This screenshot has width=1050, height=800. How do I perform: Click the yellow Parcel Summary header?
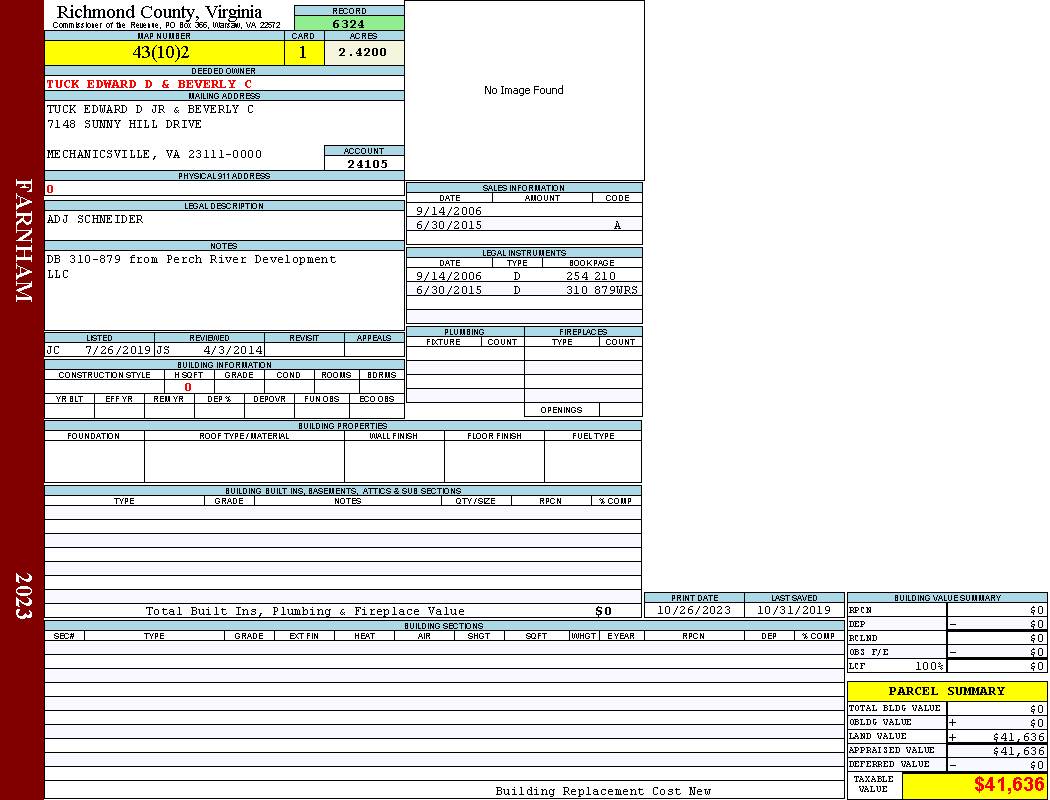click(x=946, y=691)
